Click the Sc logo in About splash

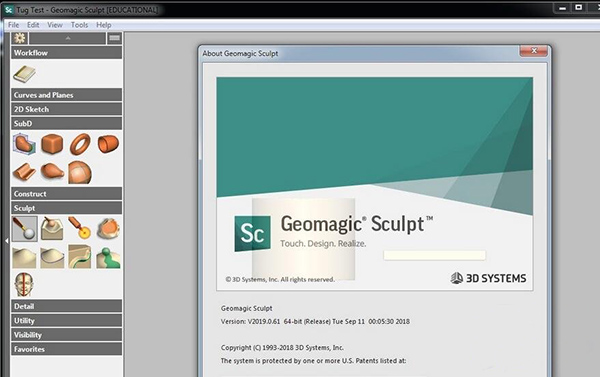tap(253, 233)
